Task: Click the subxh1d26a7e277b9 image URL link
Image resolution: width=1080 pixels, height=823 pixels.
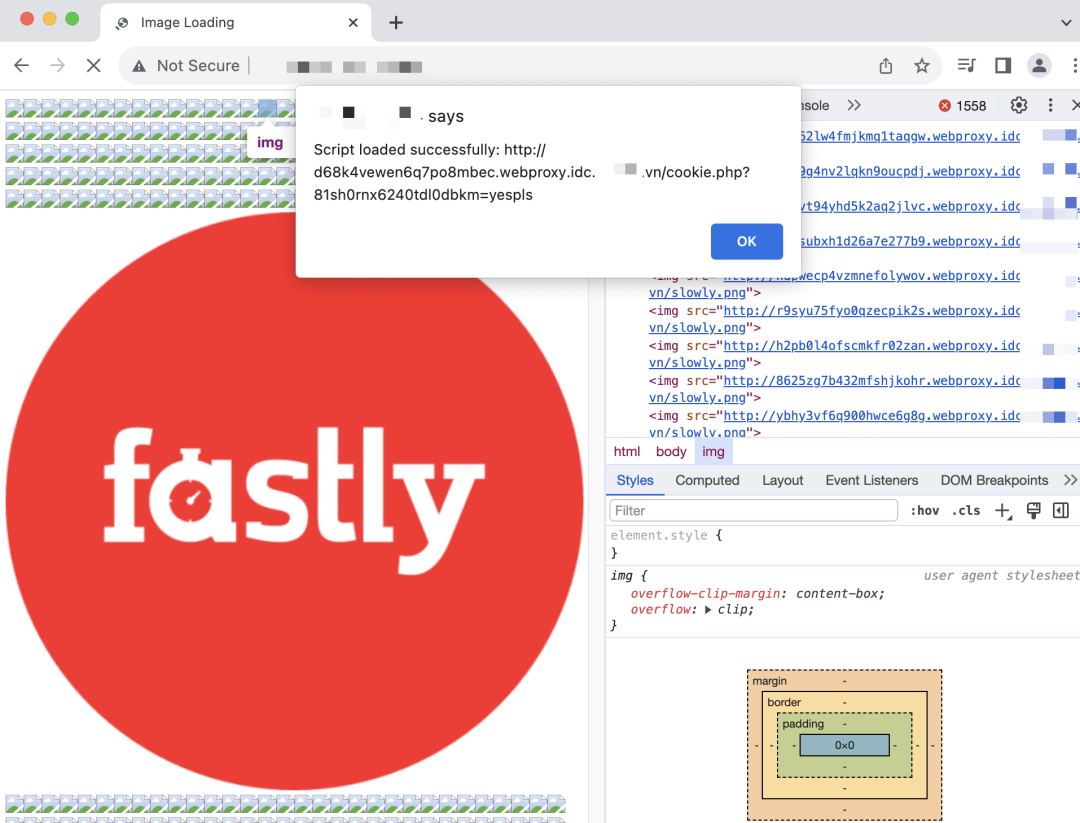Action: click(910, 242)
